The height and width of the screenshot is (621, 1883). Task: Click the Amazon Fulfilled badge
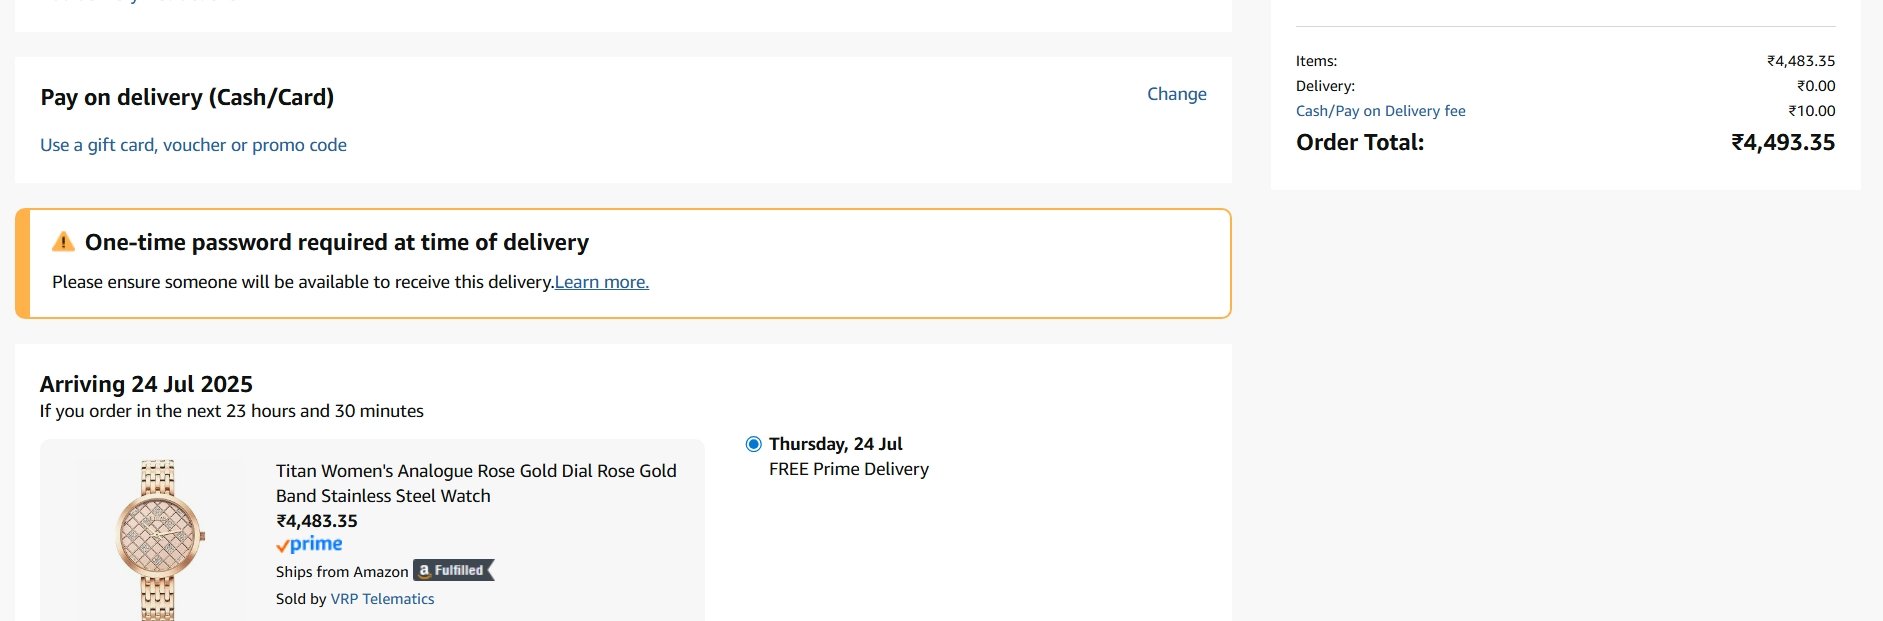(x=454, y=570)
